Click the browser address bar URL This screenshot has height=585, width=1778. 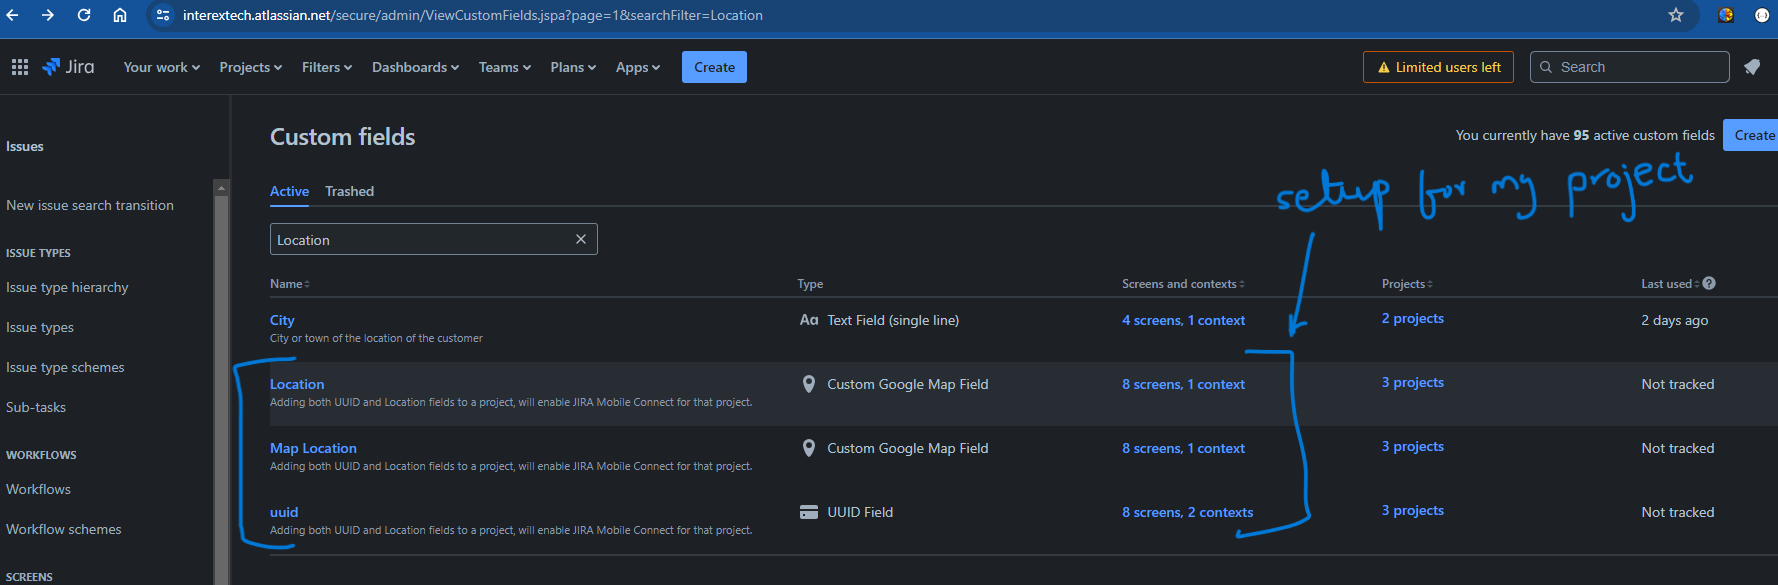click(472, 15)
